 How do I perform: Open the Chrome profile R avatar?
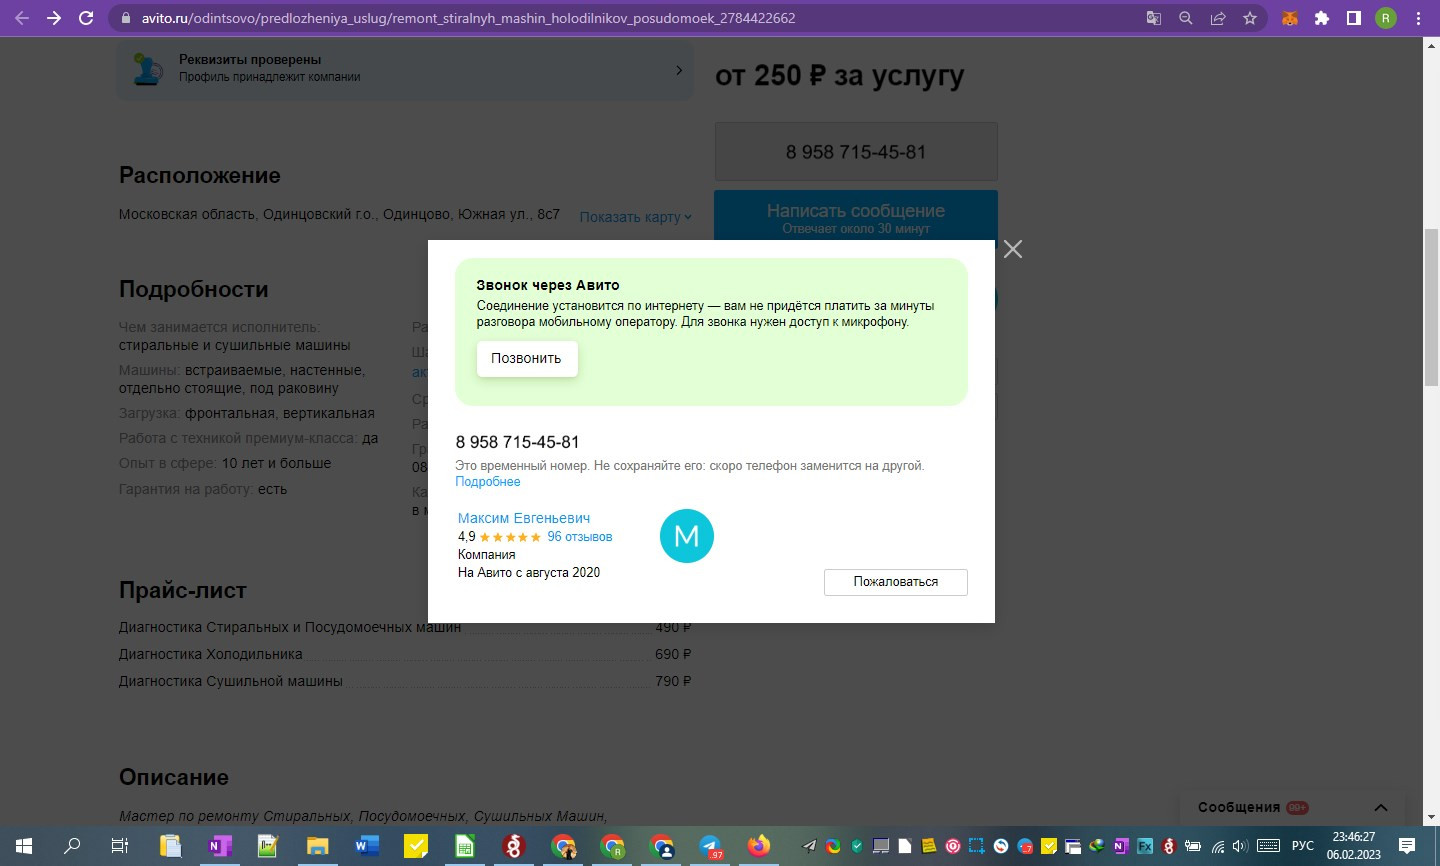1386,18
